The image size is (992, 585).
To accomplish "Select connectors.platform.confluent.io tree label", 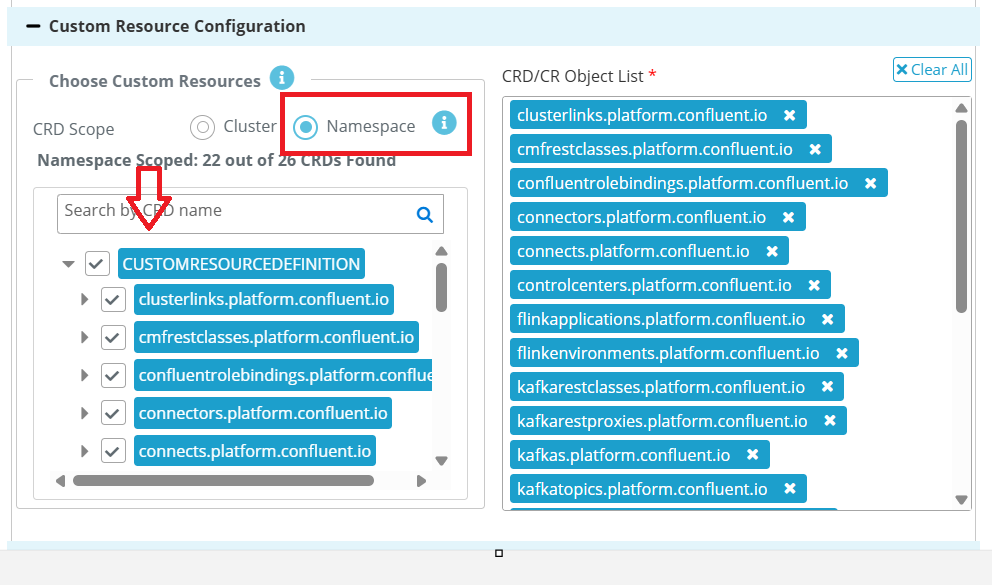I will click(263, 413).
